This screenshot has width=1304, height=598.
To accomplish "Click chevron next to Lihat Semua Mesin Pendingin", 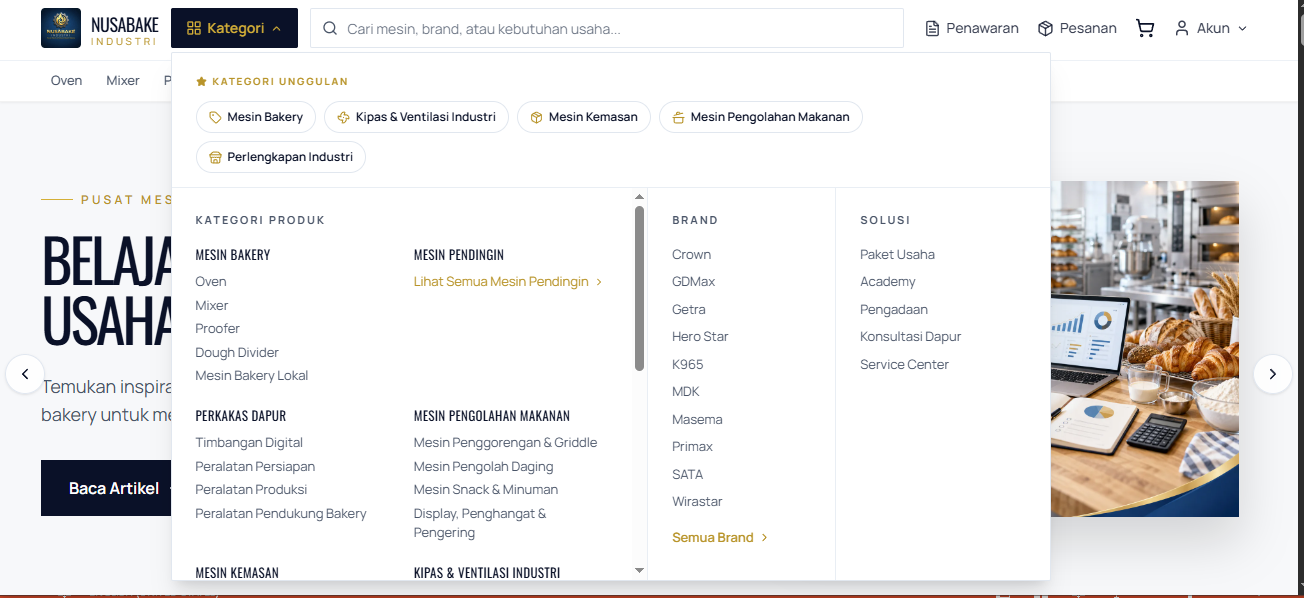I will click(599, 282).
